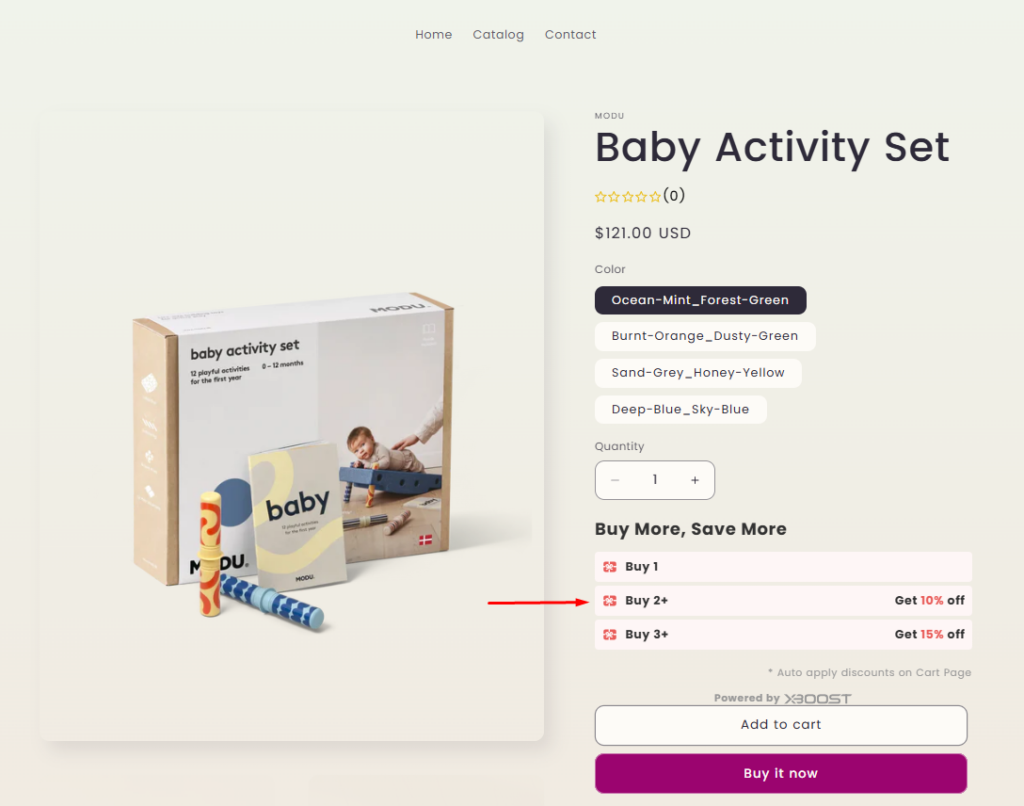
Task: Open the Home menu item
Action: pyautogui.click(x=434, y=35)
